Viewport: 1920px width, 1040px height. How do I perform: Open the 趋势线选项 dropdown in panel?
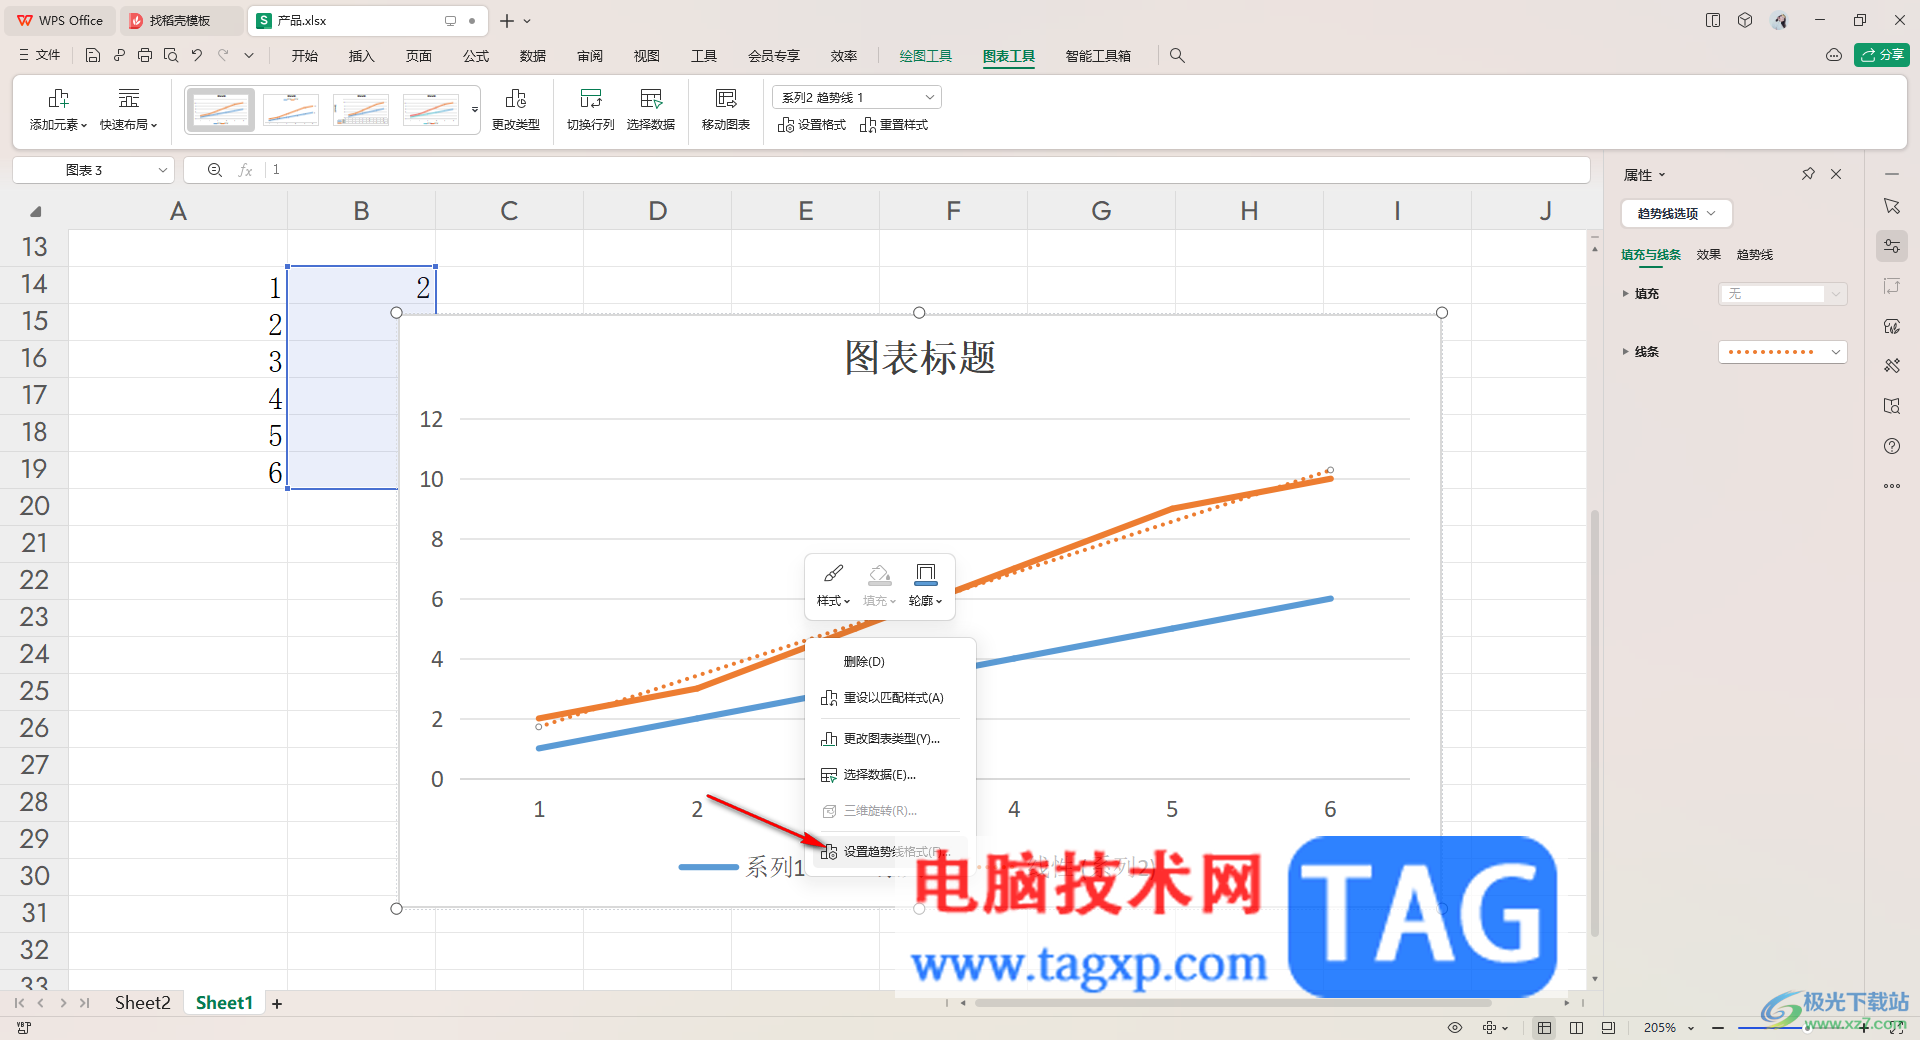pos(1676,213)
